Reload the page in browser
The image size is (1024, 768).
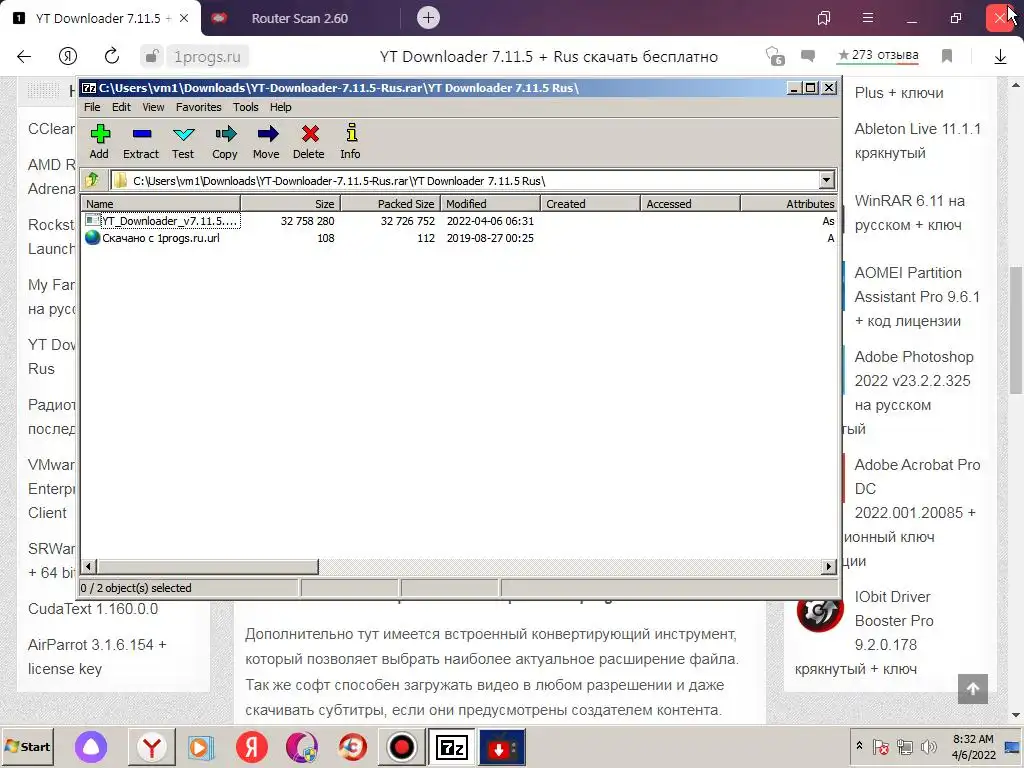[x=112, y=56]
